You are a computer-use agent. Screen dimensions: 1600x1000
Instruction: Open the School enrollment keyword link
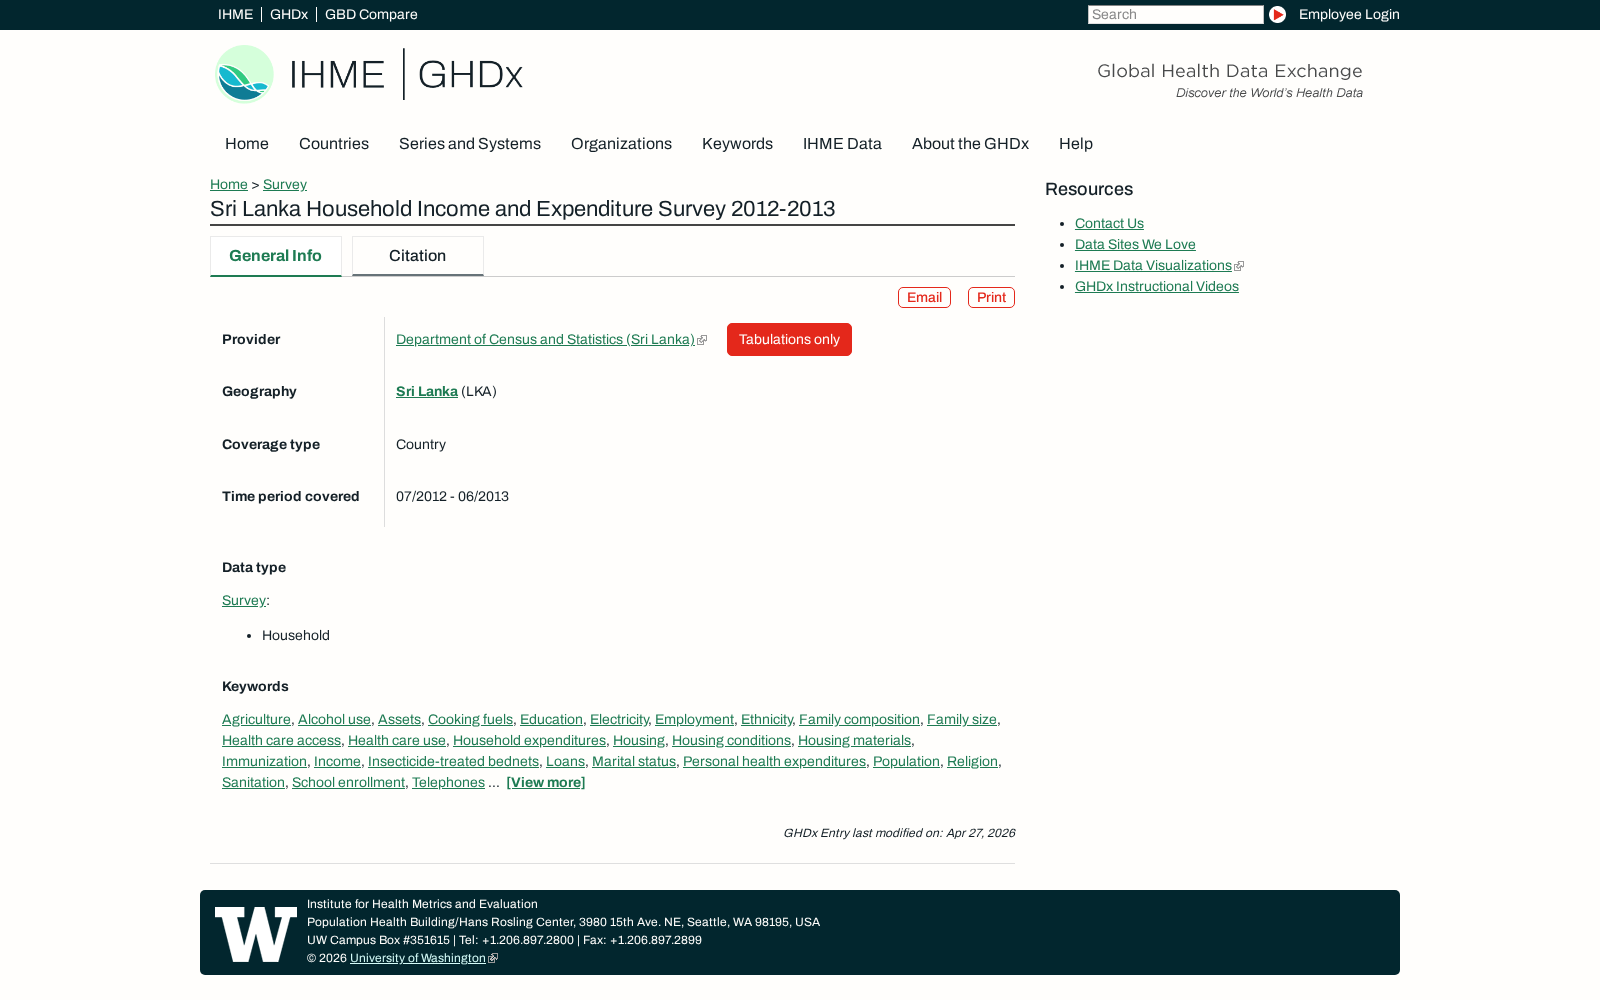[x=348, y=783]
